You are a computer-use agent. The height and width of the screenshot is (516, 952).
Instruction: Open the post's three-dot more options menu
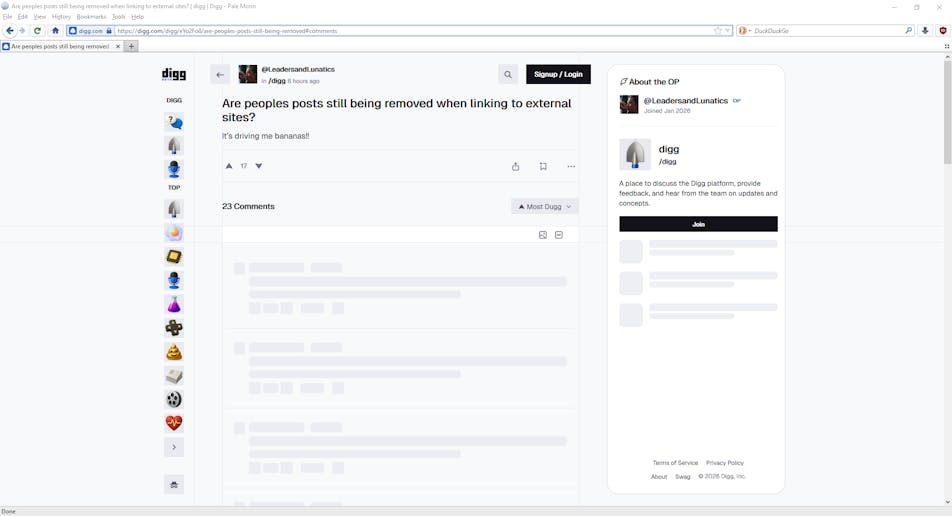click(571, 167)
